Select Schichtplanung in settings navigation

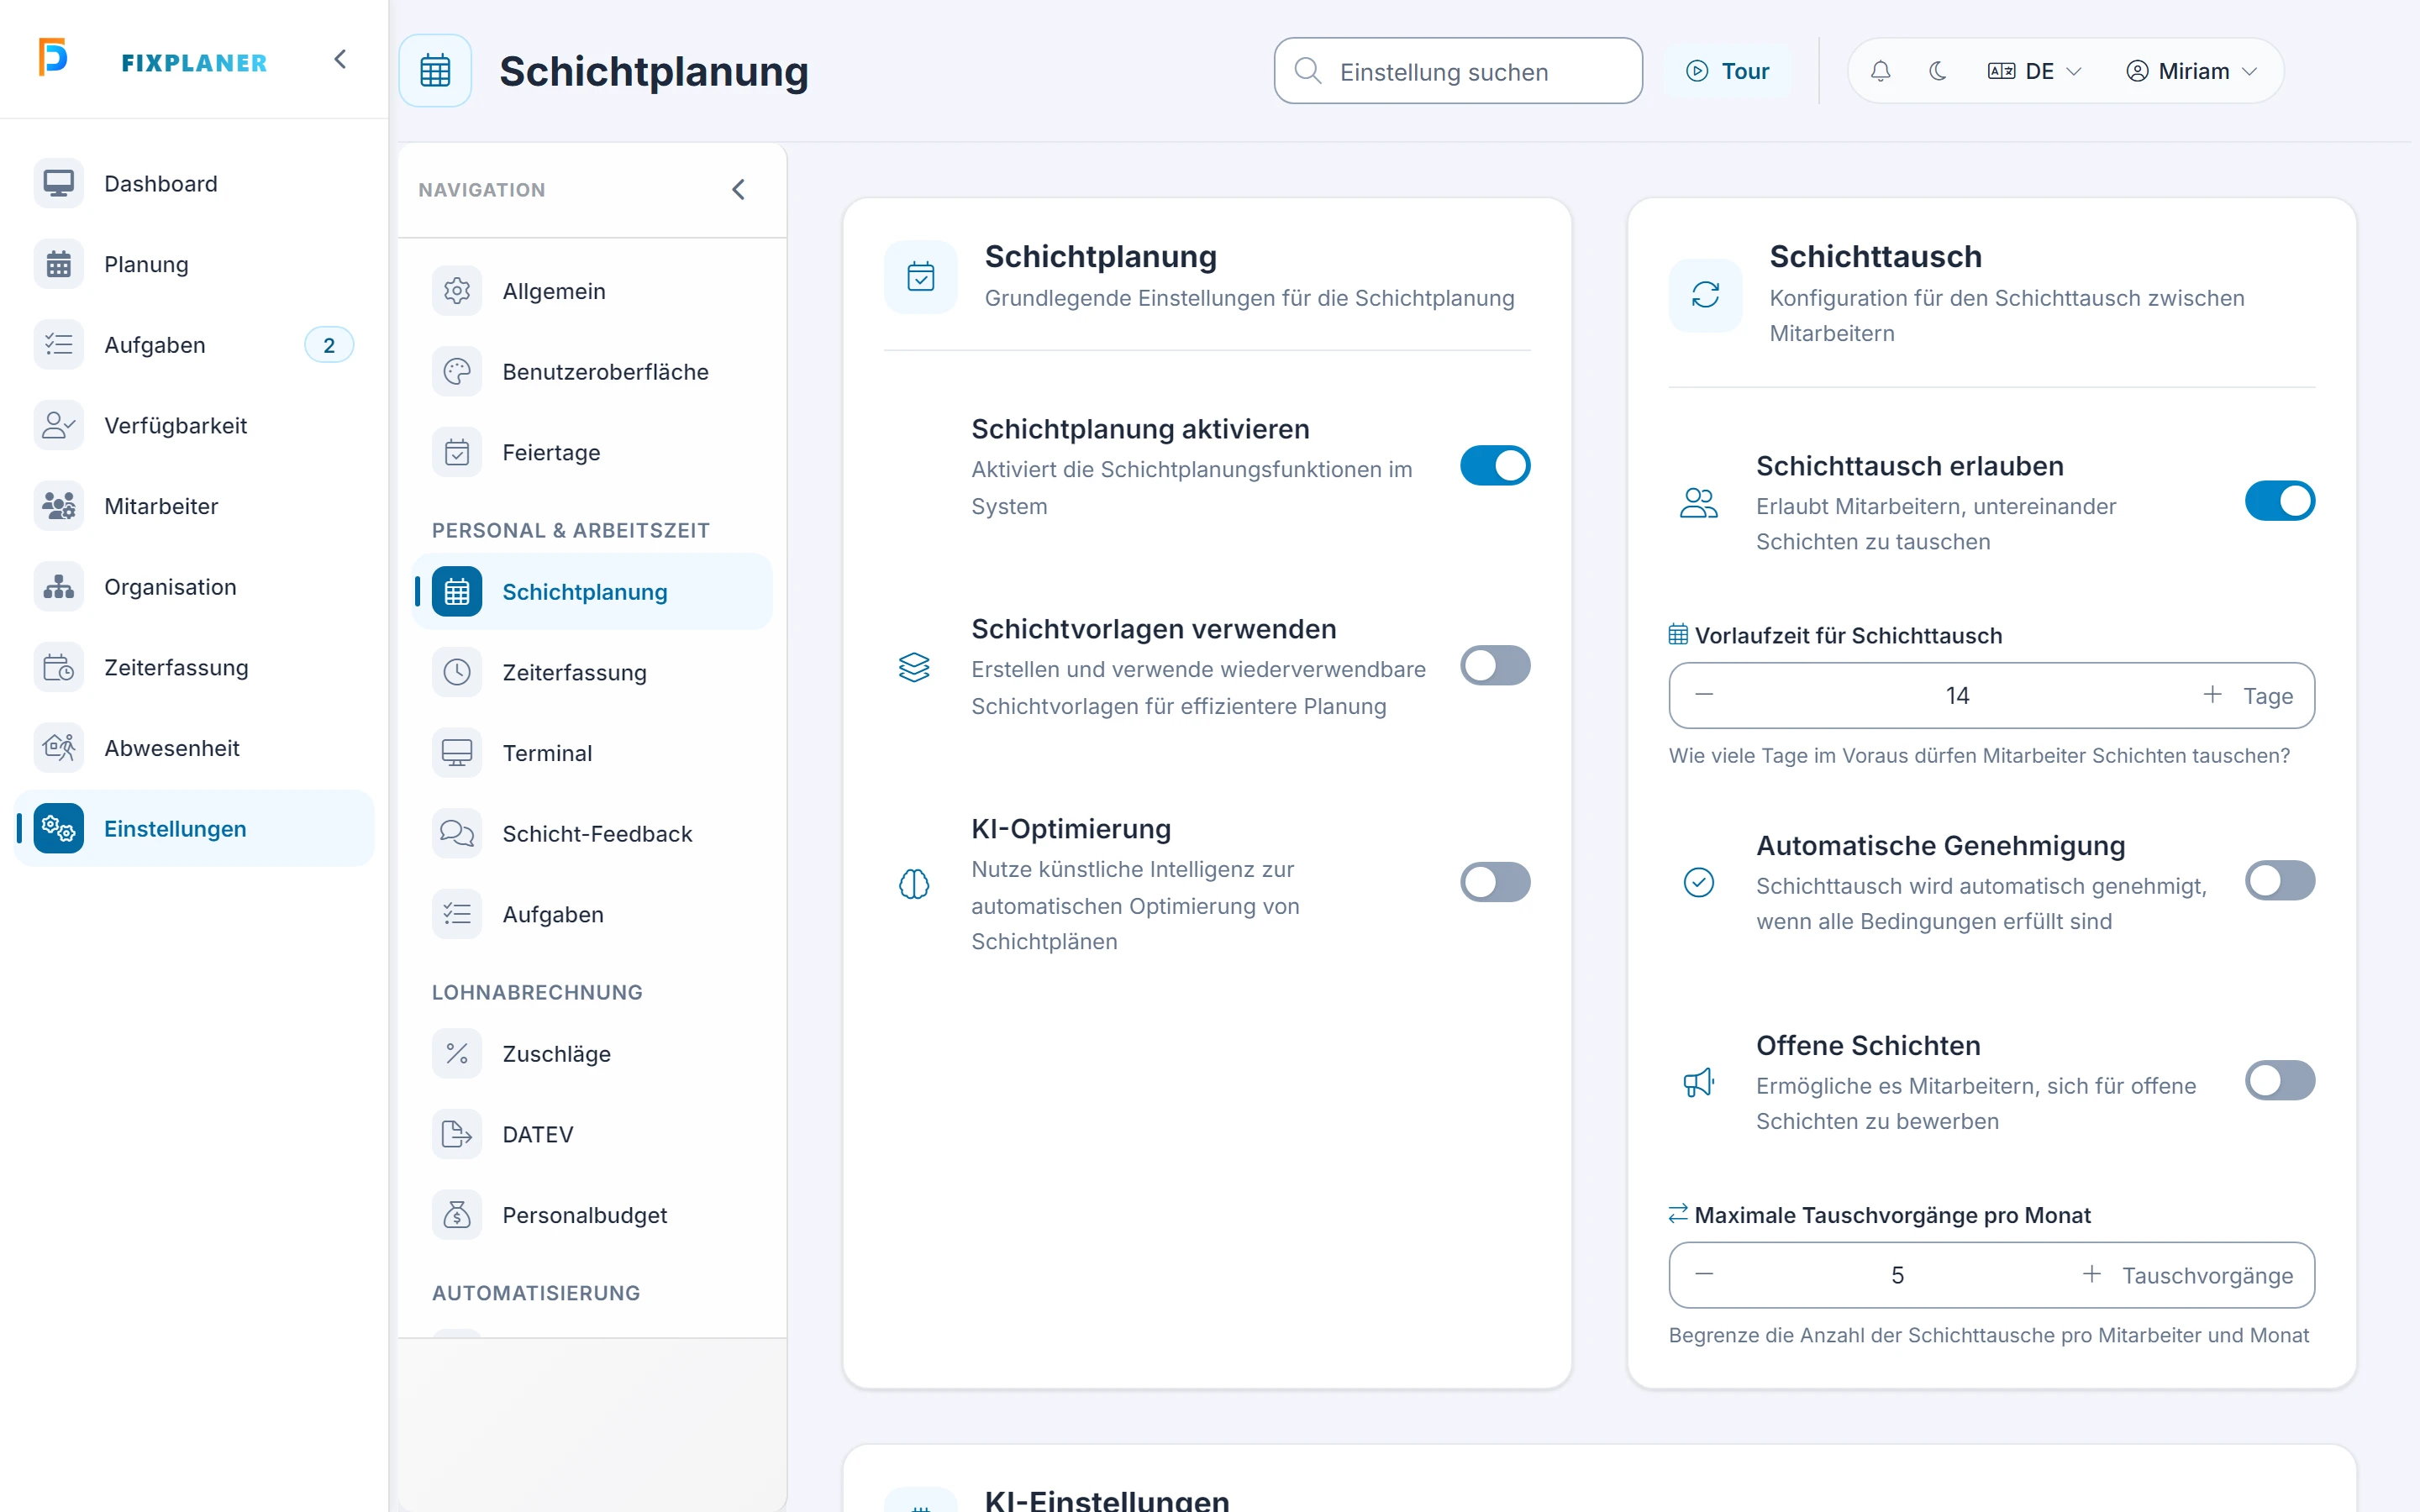coord(592,592)
